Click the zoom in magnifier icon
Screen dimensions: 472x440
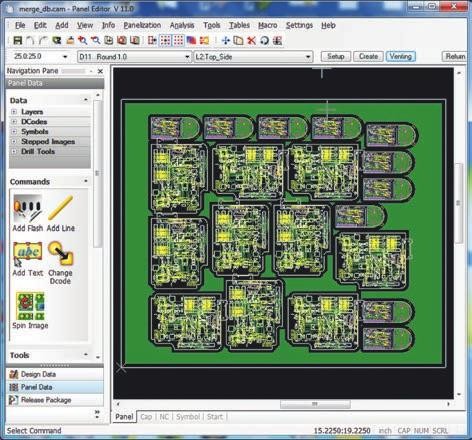point(82,41)
